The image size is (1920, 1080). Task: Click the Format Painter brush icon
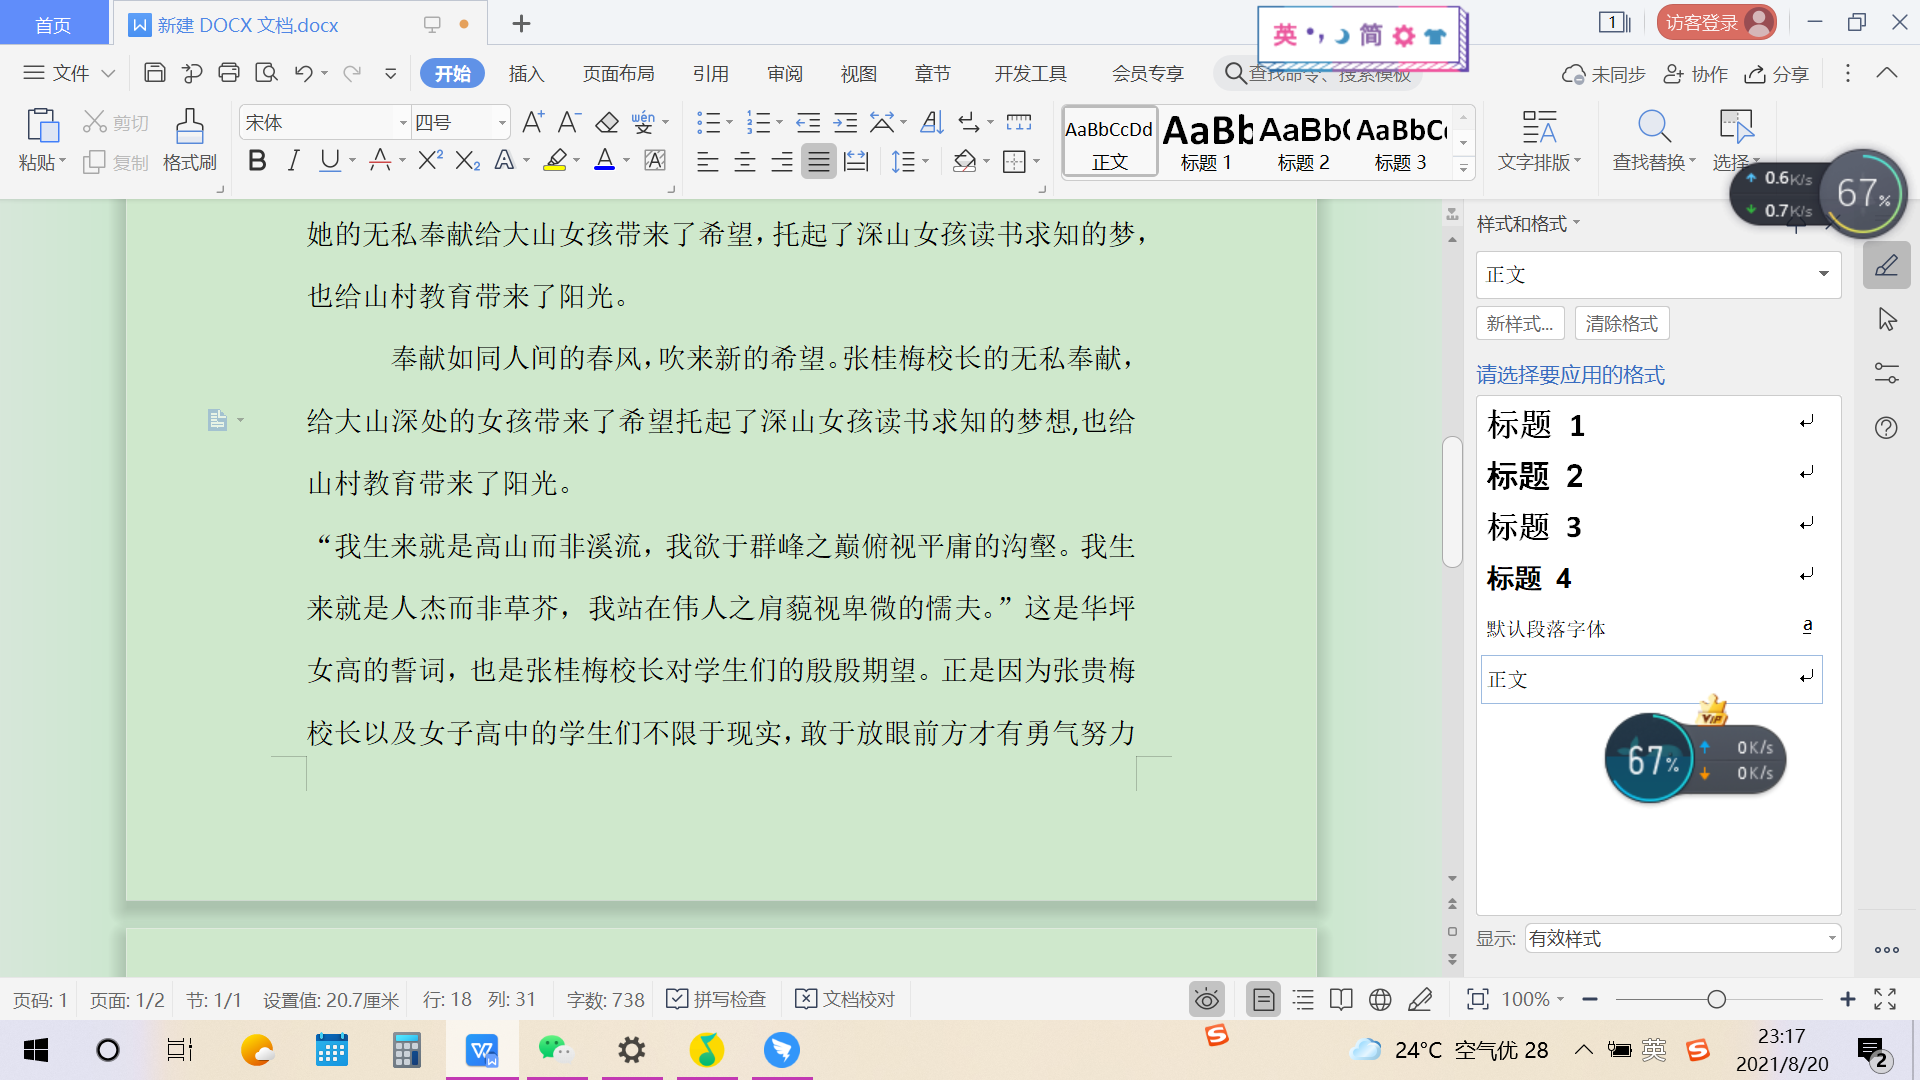189,127
